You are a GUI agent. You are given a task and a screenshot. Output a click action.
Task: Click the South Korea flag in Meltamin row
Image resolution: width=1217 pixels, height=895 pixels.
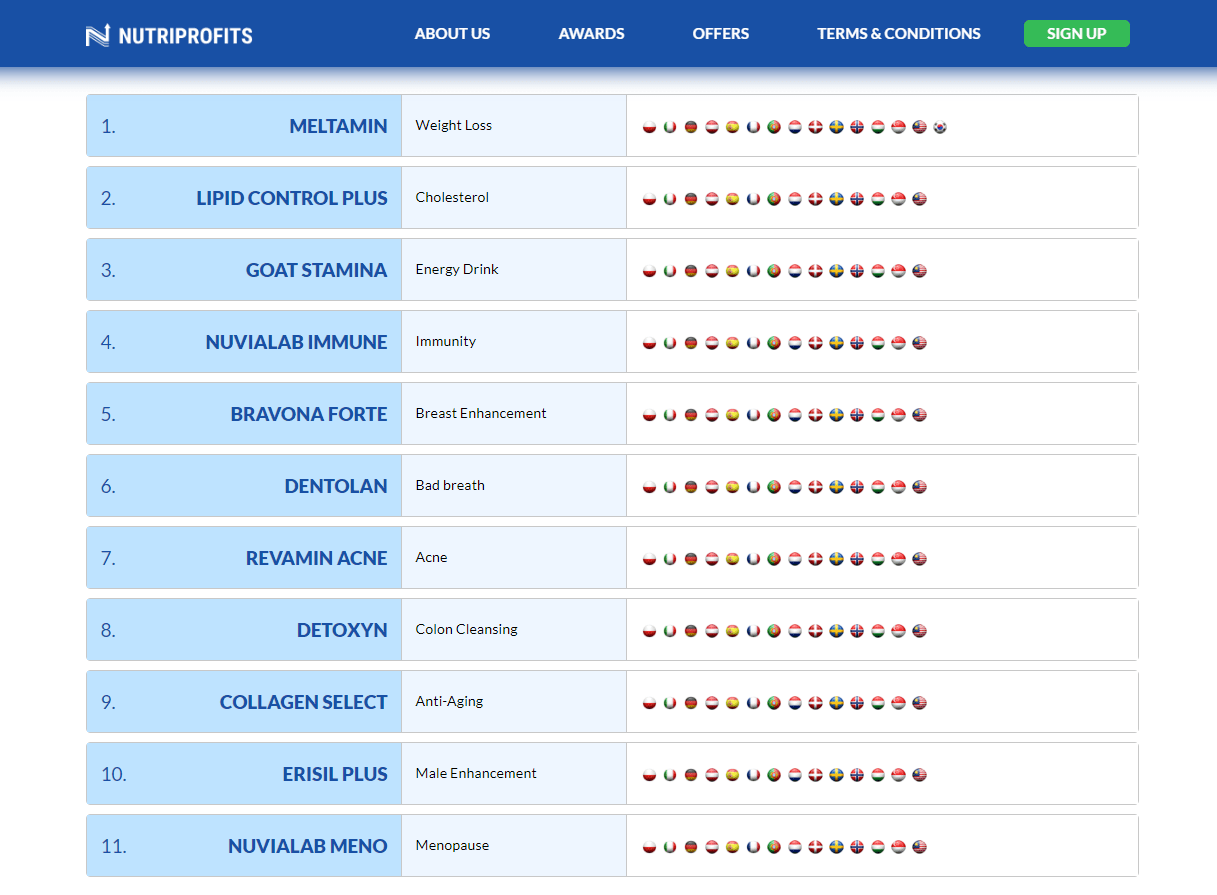pyautogui.click(x=940, y=127)
